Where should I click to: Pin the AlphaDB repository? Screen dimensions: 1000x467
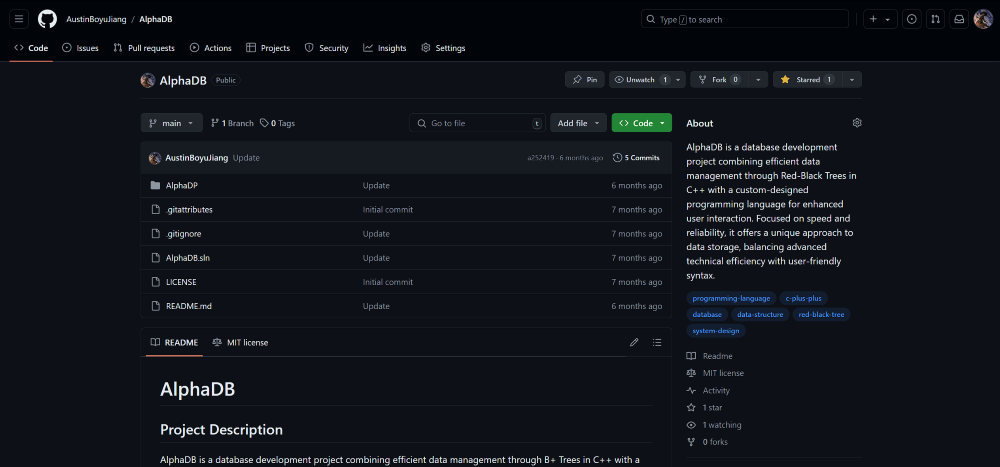pyautogui.click(x=585, y=79)
